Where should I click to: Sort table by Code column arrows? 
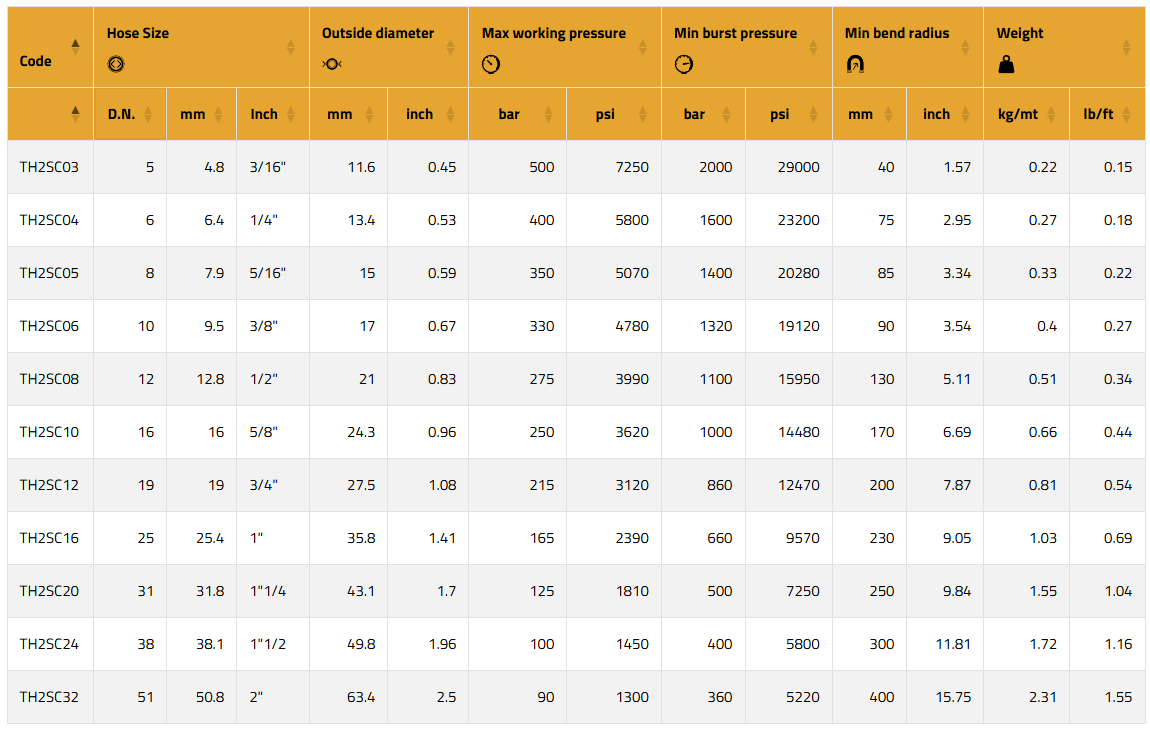pyautogui.click(x=75, y=47)
